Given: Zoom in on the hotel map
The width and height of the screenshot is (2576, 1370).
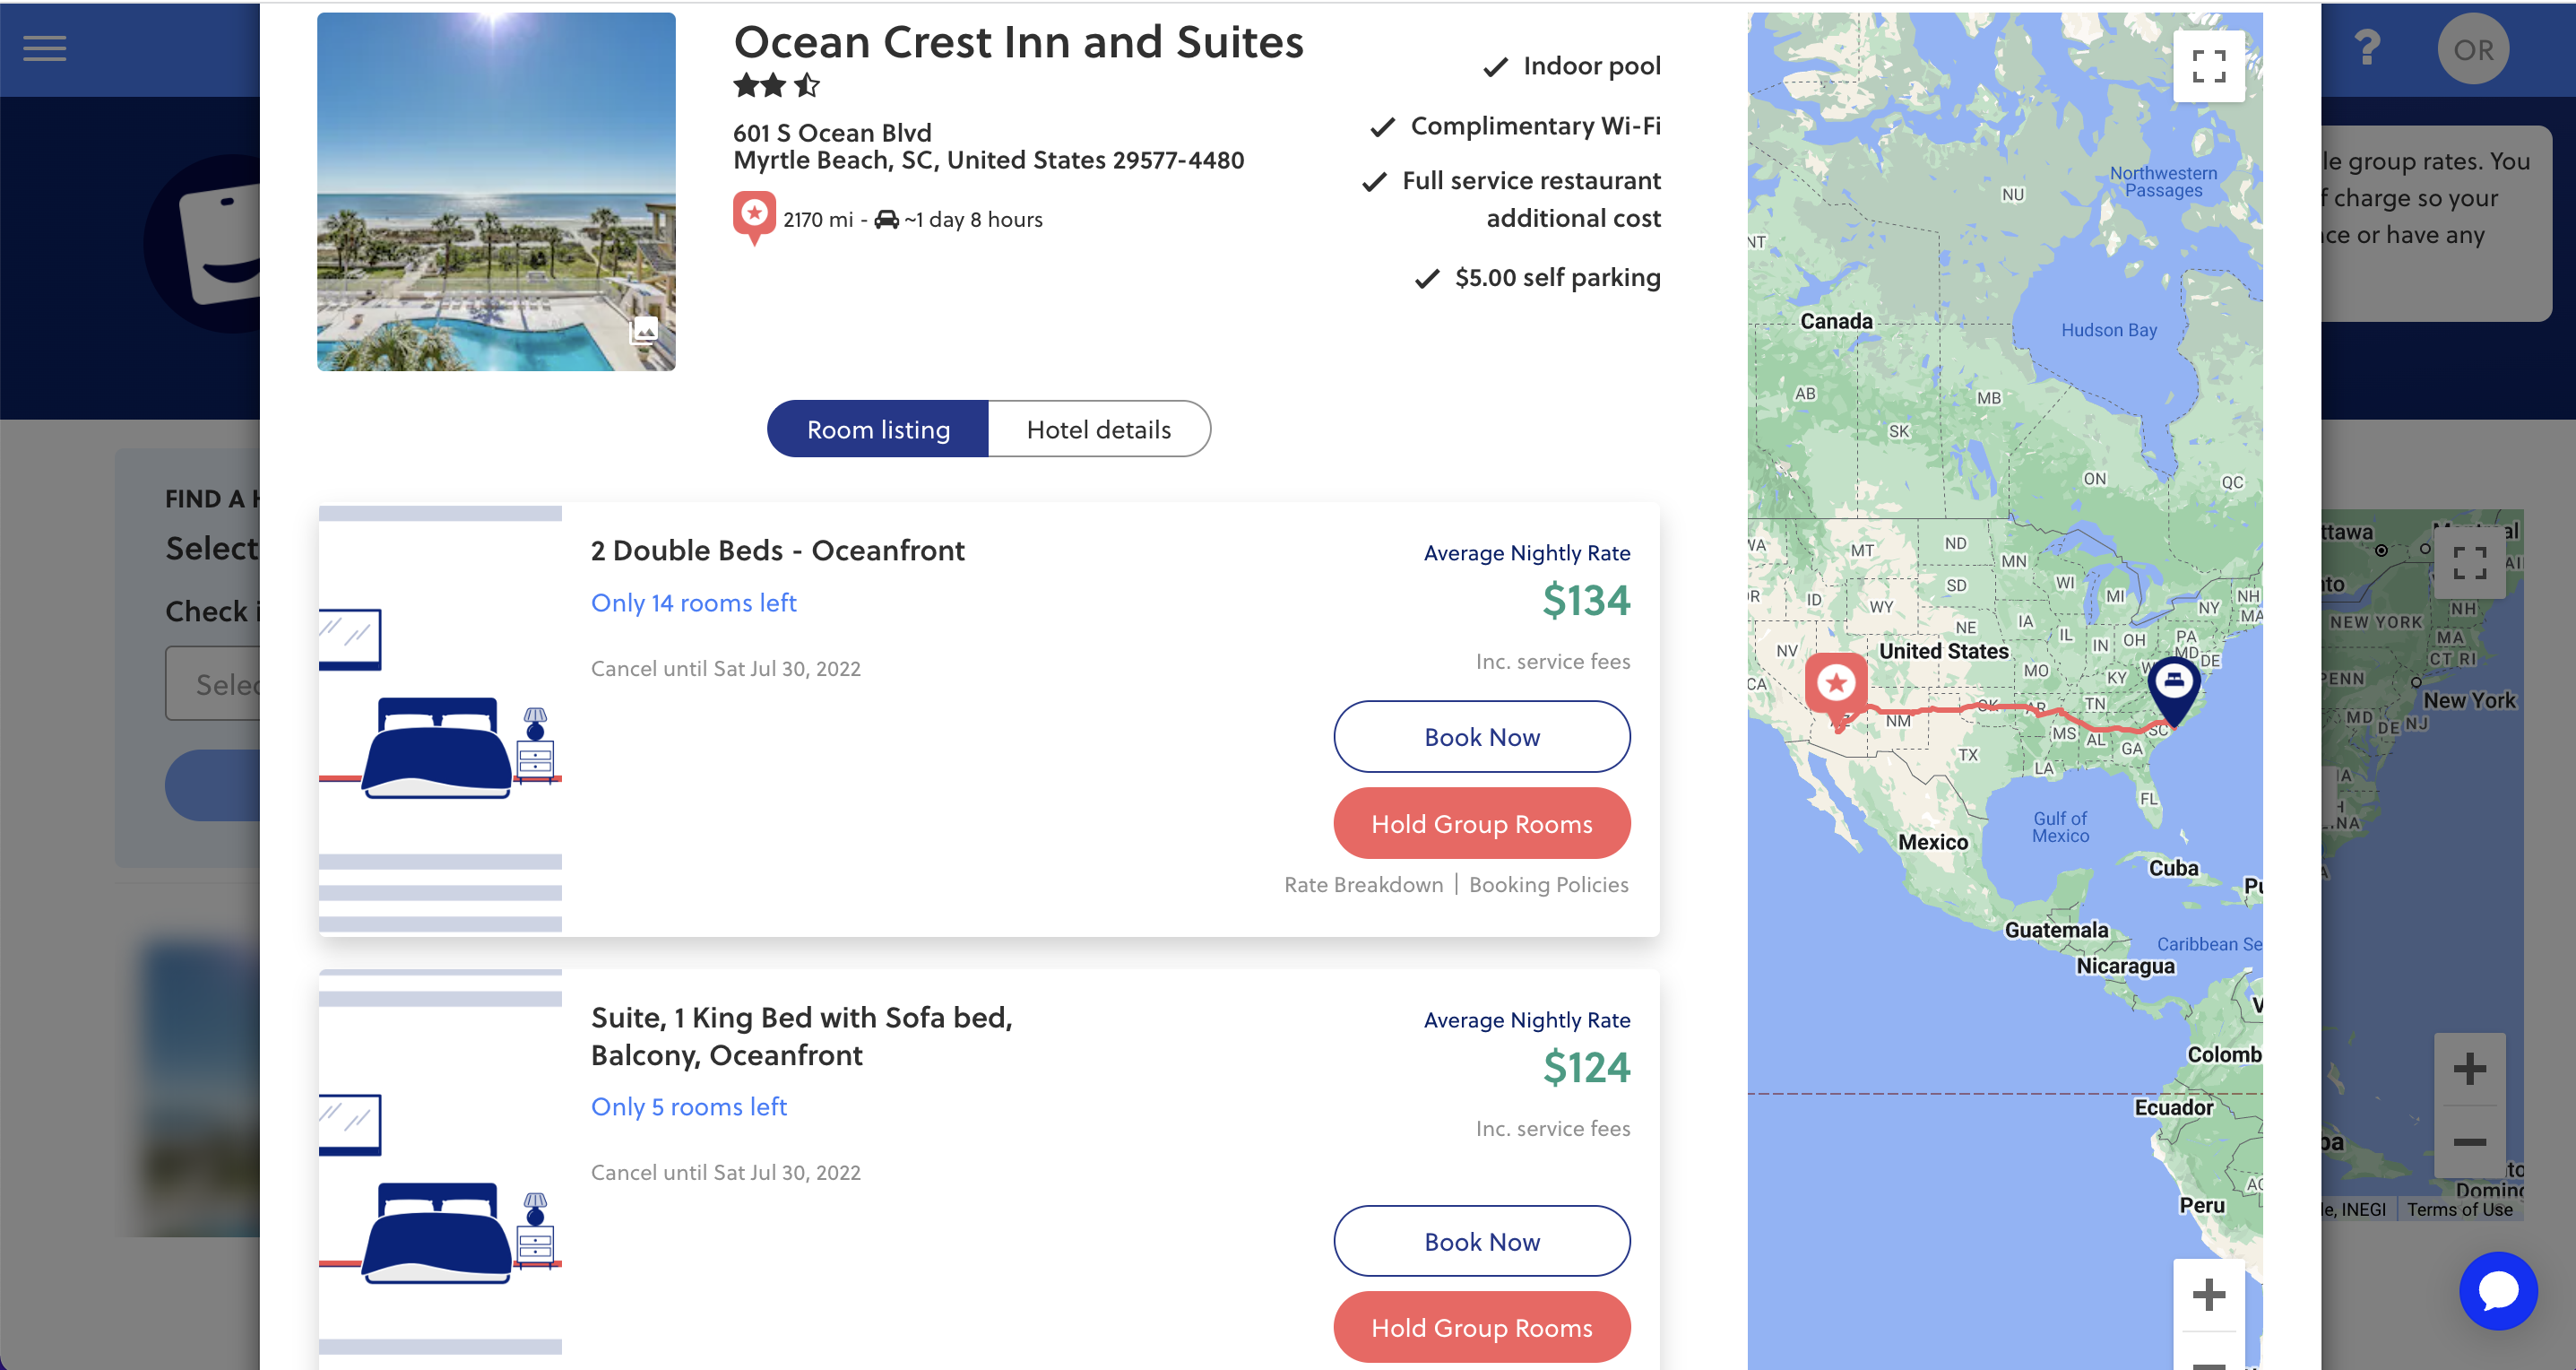Looking at the screenshot, I should 2208,1295.
